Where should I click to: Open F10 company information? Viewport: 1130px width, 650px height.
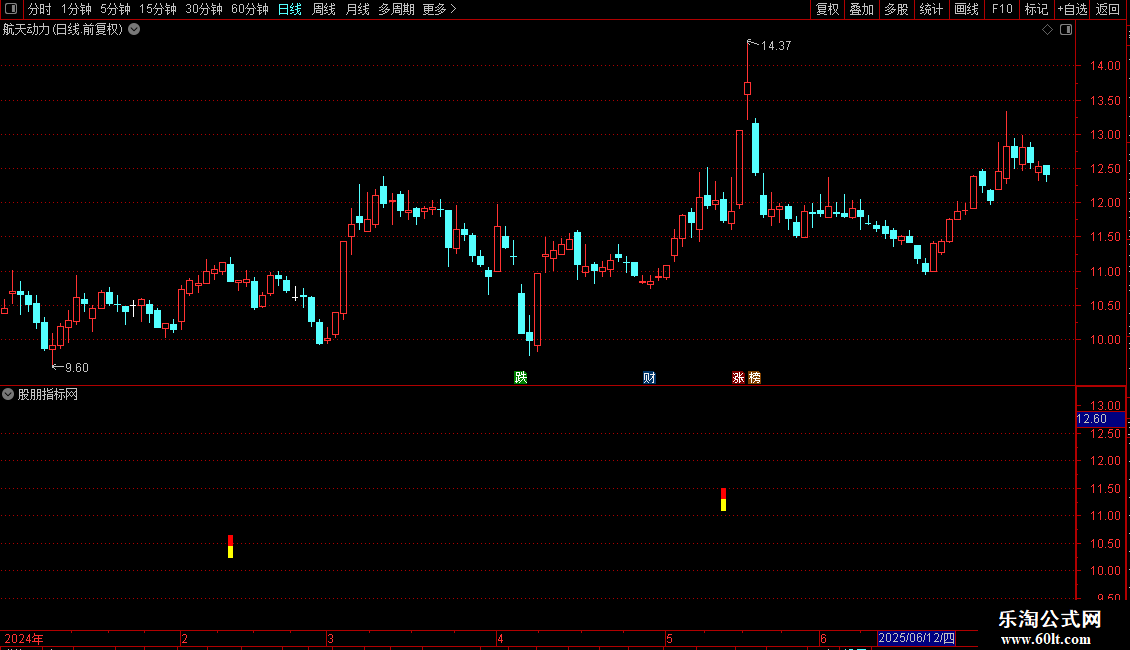[x=1002, y=9]
